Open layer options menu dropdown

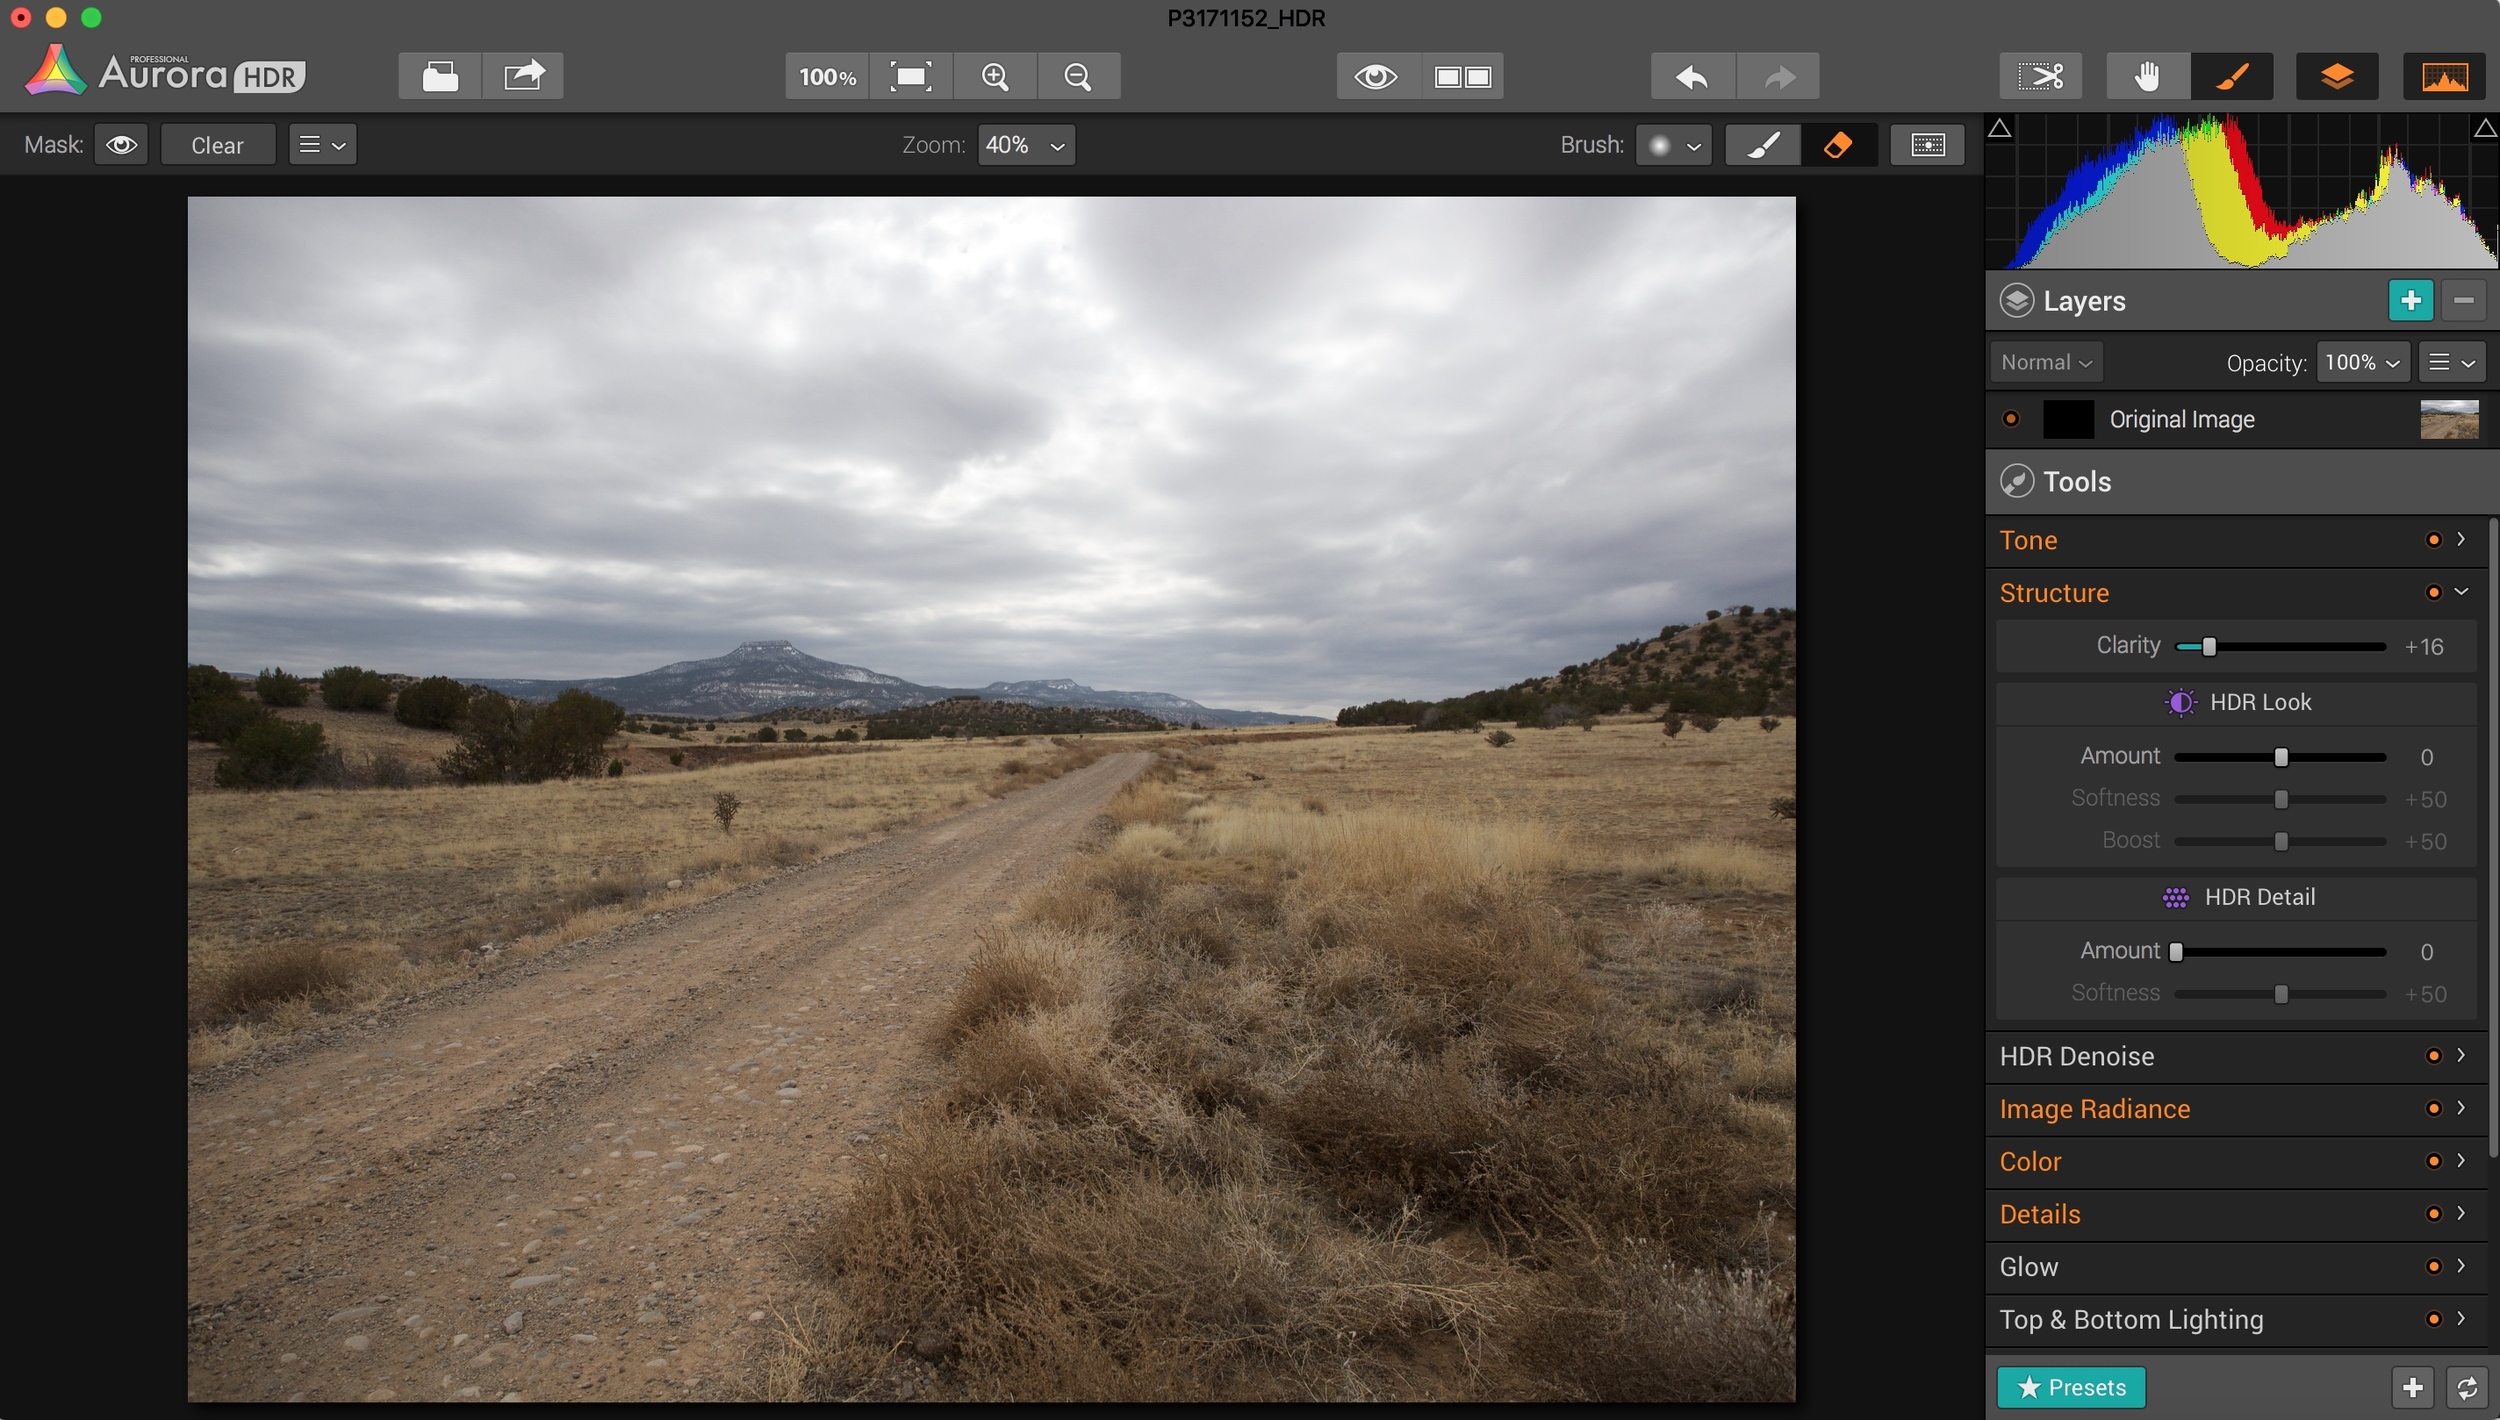2451,362
